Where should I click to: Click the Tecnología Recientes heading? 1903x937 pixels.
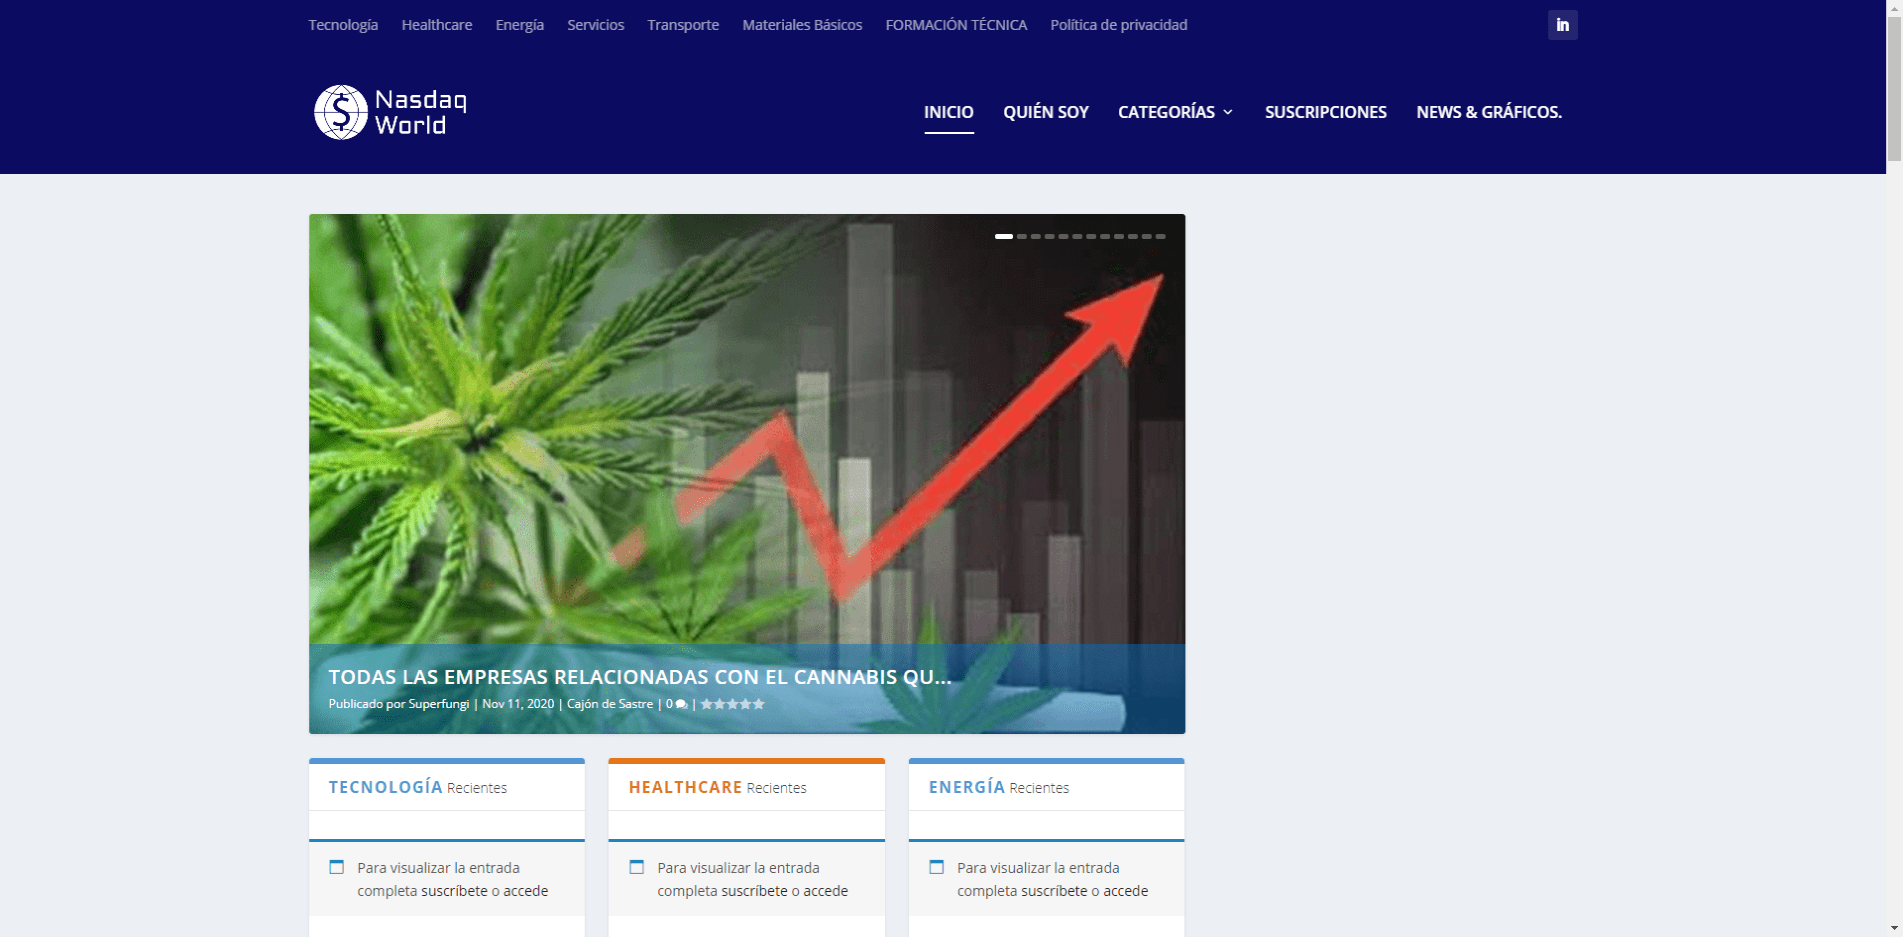tap(418, 787)
